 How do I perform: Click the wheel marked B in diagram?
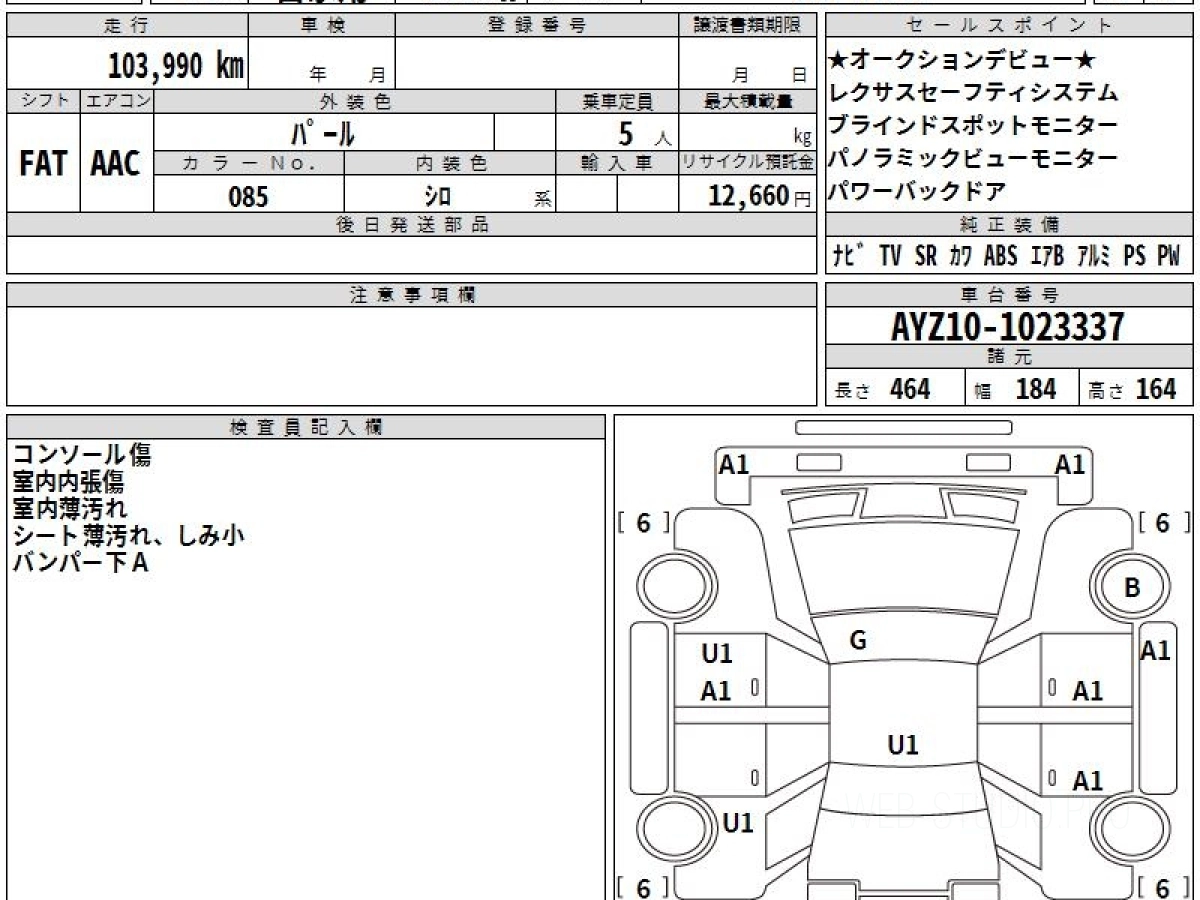[1131, 588]
